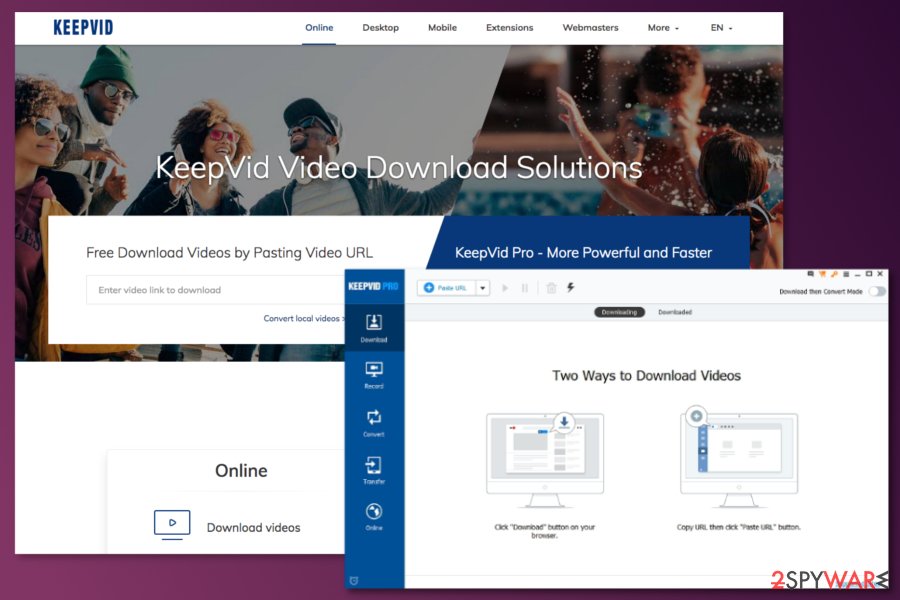Click the Paste URL method illustration
900x600 pixels.
tap(739, 457)
